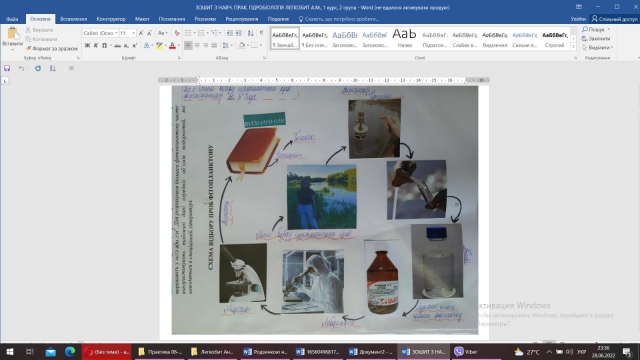
Task: Click the Увійти sign-in link
Action: click(578, 19)
